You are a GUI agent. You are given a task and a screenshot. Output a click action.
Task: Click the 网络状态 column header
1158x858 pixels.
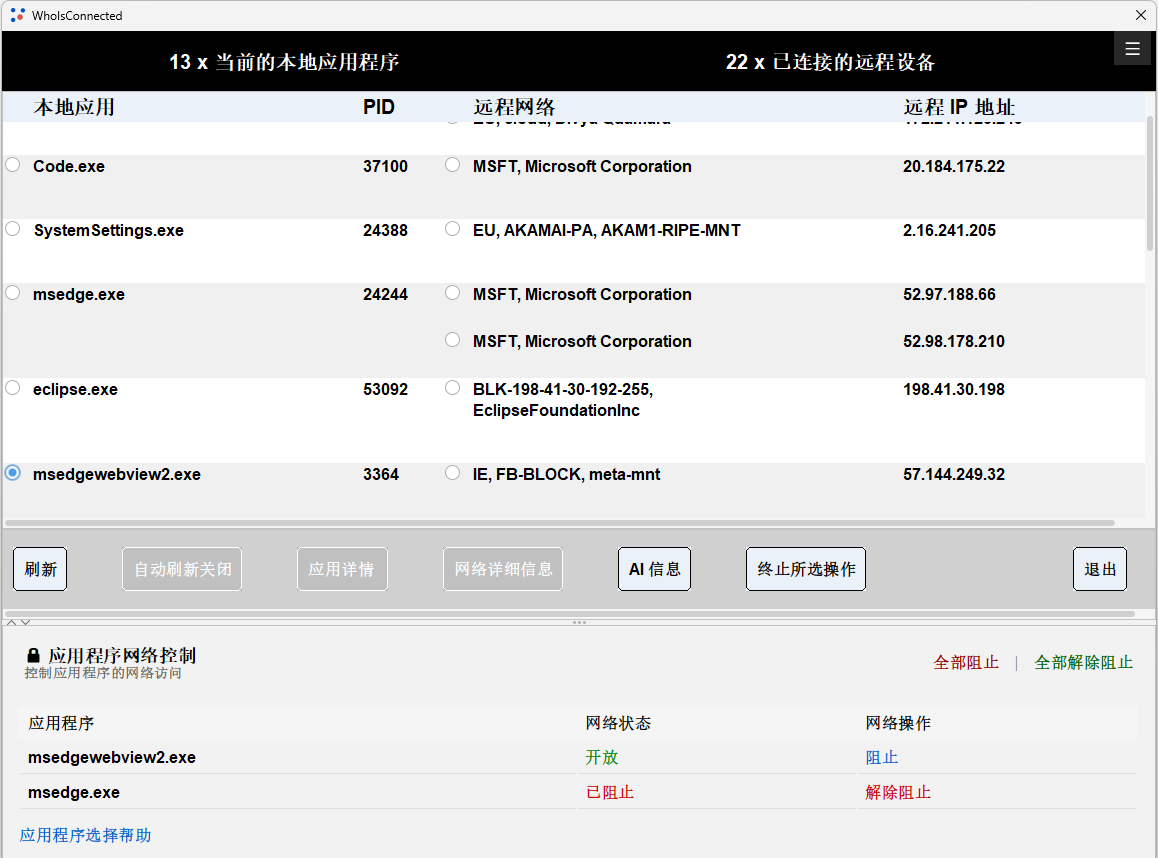(x=618, y=723)
